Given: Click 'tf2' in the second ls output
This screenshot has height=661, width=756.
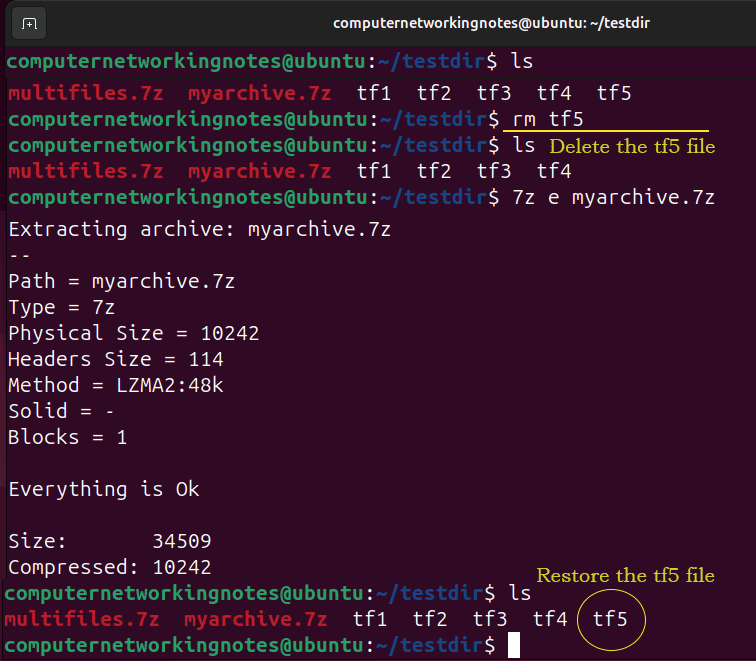Looking at the screenshot, I should [x=434, y=171].
